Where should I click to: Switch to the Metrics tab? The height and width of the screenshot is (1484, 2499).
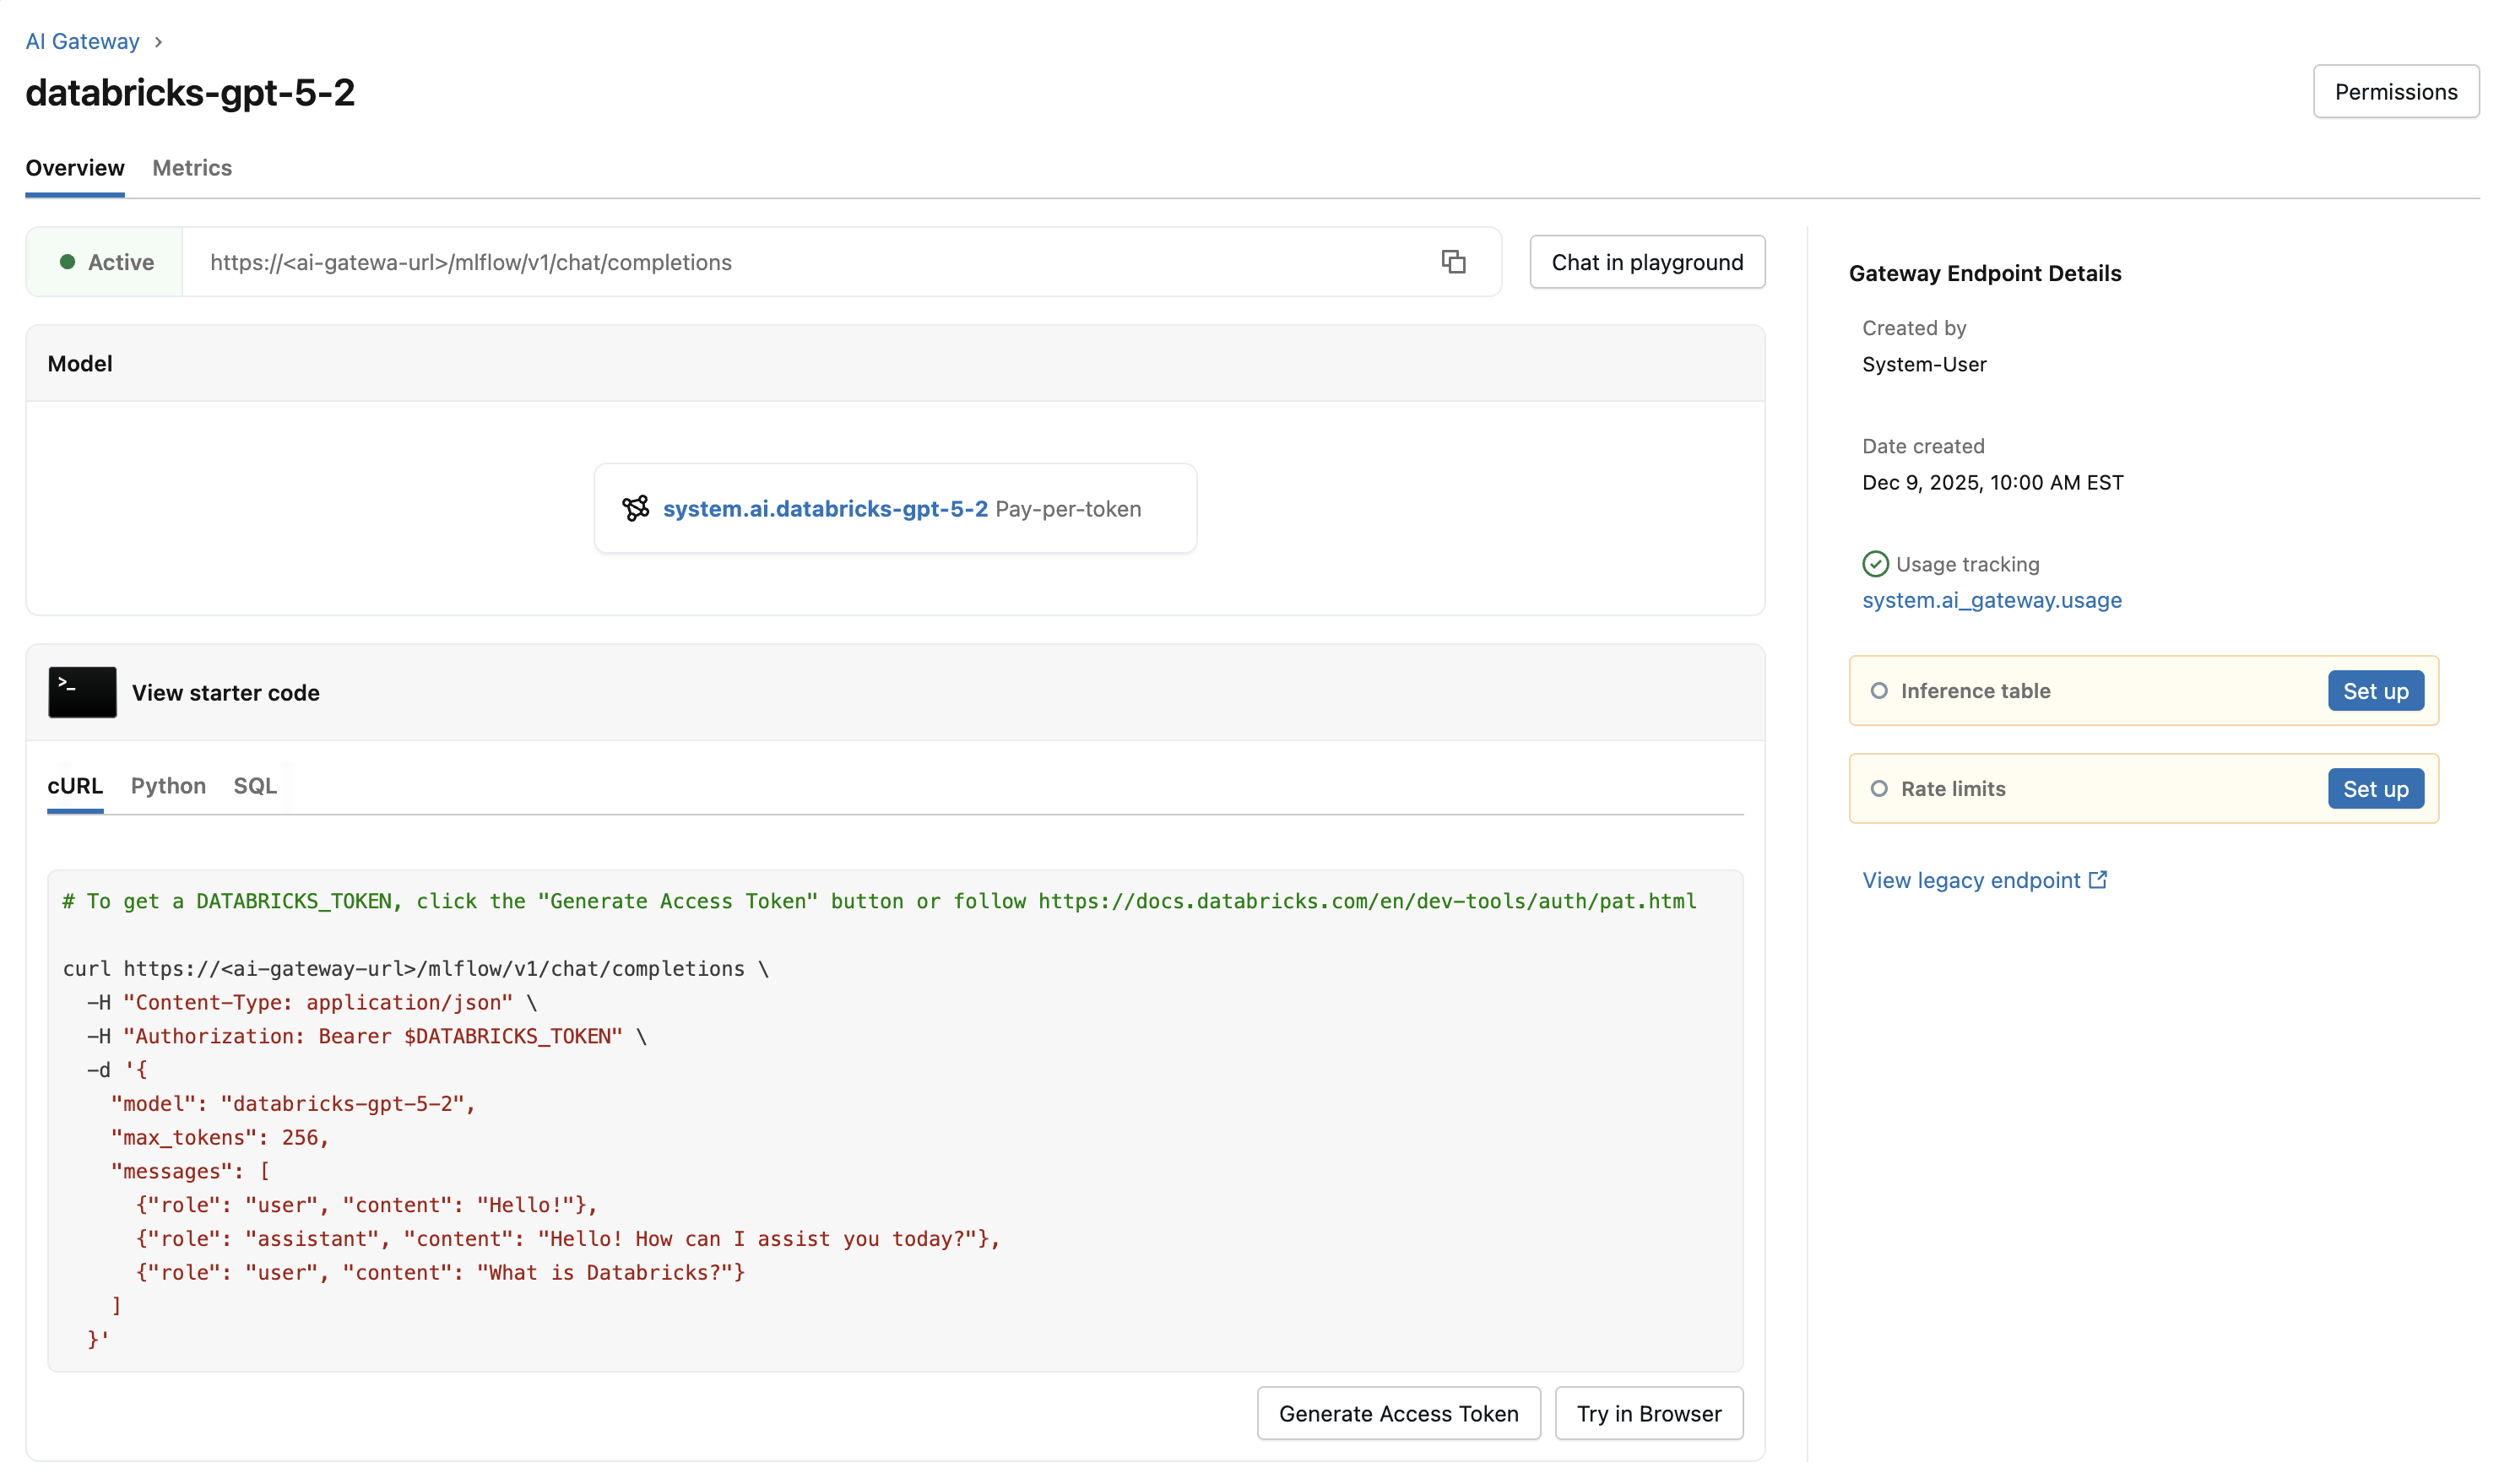[x=192, y=168]
